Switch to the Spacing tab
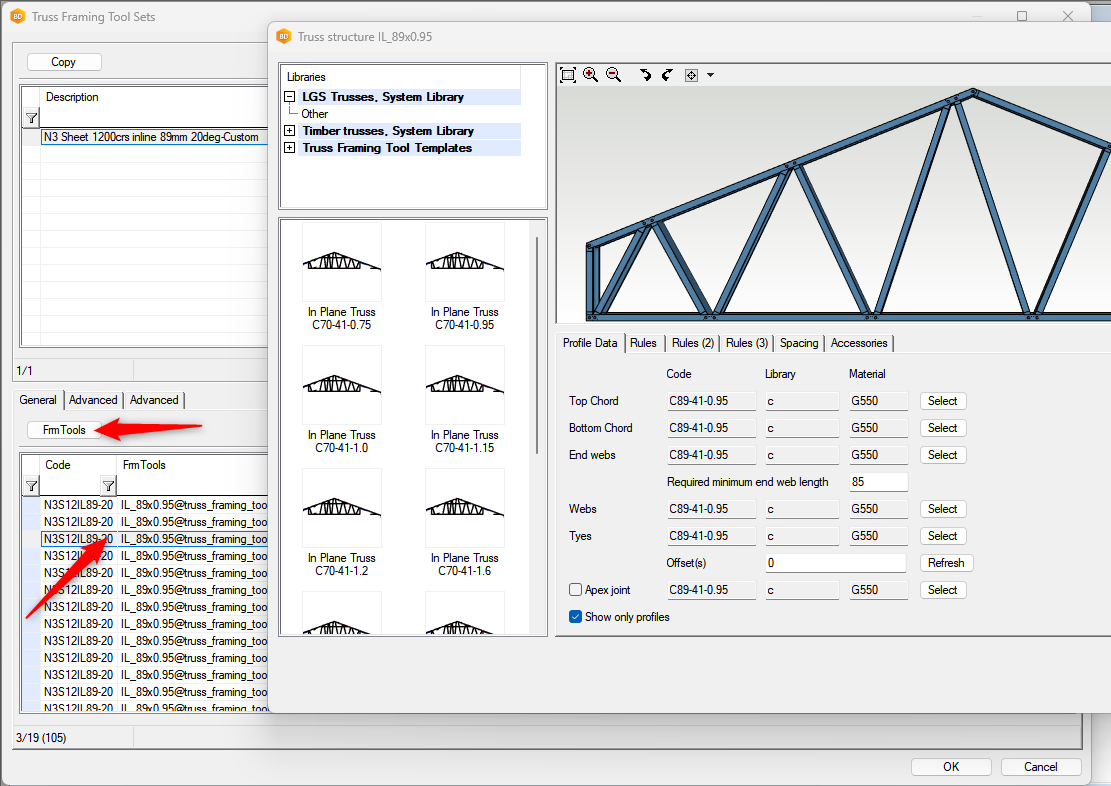Viewport: 1111px width, 786px height. pos(798,343)
